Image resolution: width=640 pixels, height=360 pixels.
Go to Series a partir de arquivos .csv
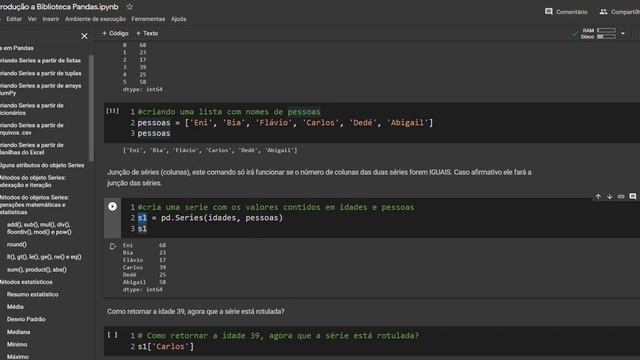(32, 129)
